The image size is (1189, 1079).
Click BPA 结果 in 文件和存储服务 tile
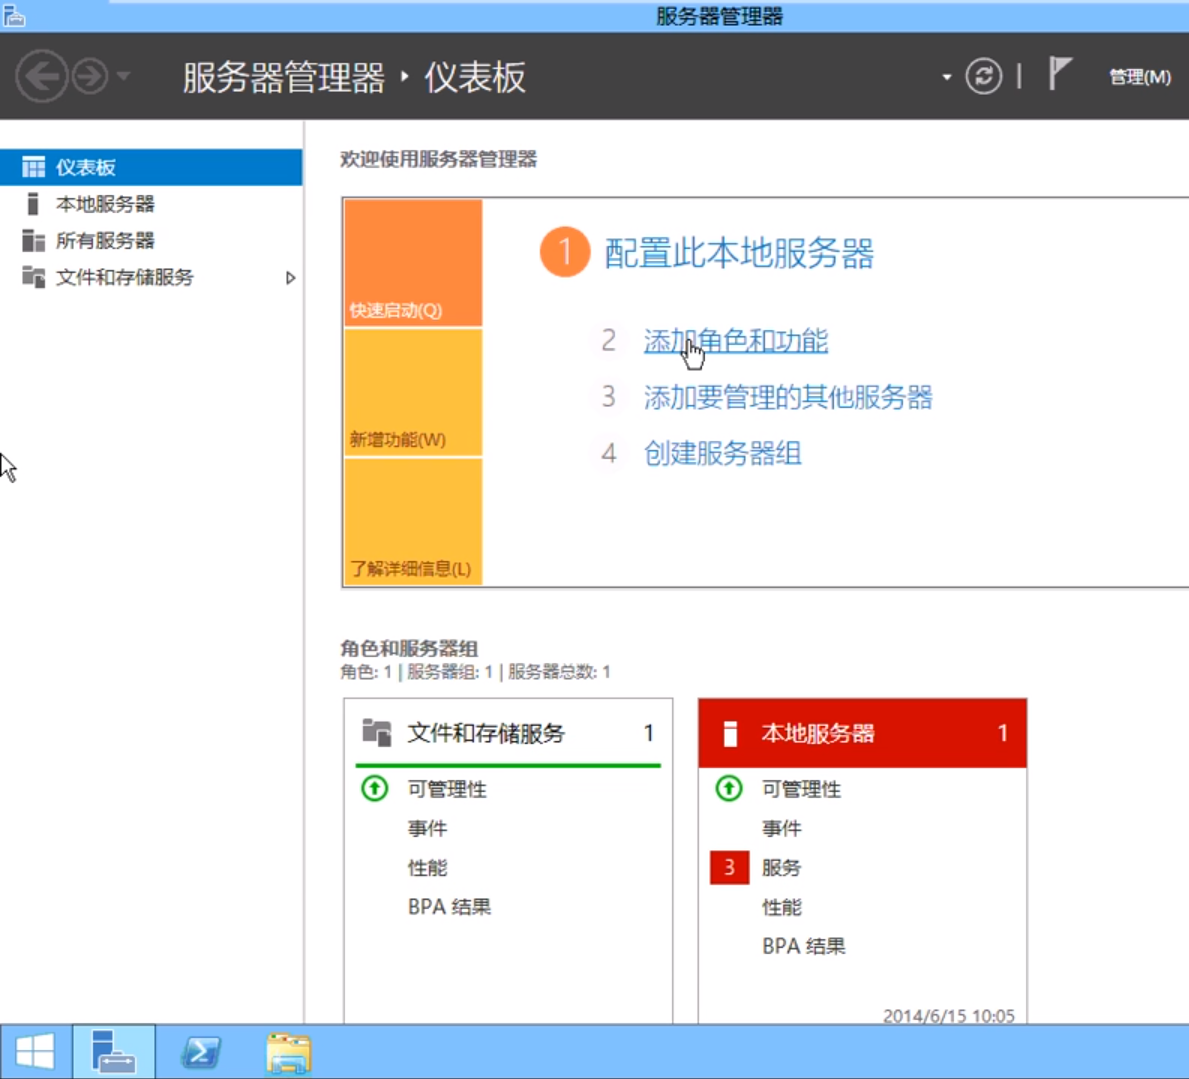[450, 907]
